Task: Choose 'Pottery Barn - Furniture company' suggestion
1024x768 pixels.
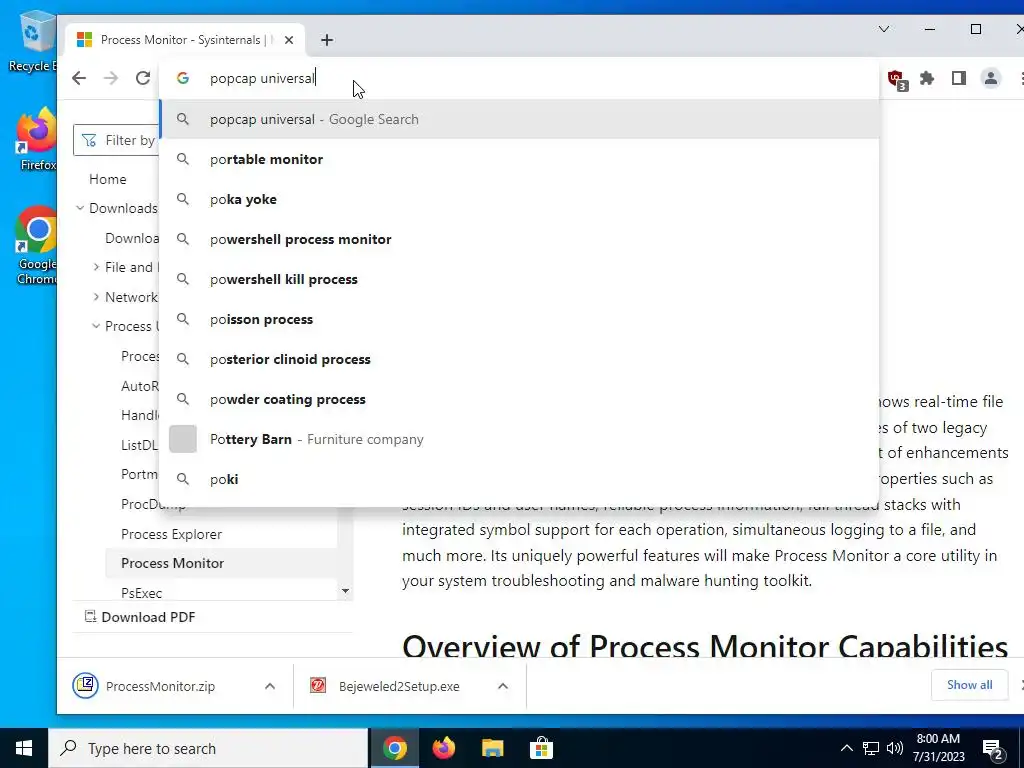Action: [x=519, y=439]
